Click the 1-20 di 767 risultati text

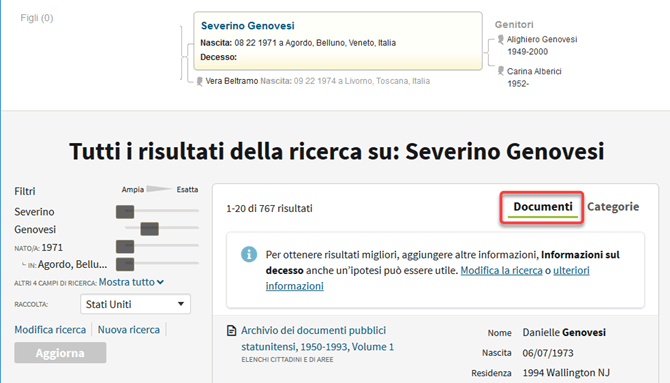pos(269,209)
